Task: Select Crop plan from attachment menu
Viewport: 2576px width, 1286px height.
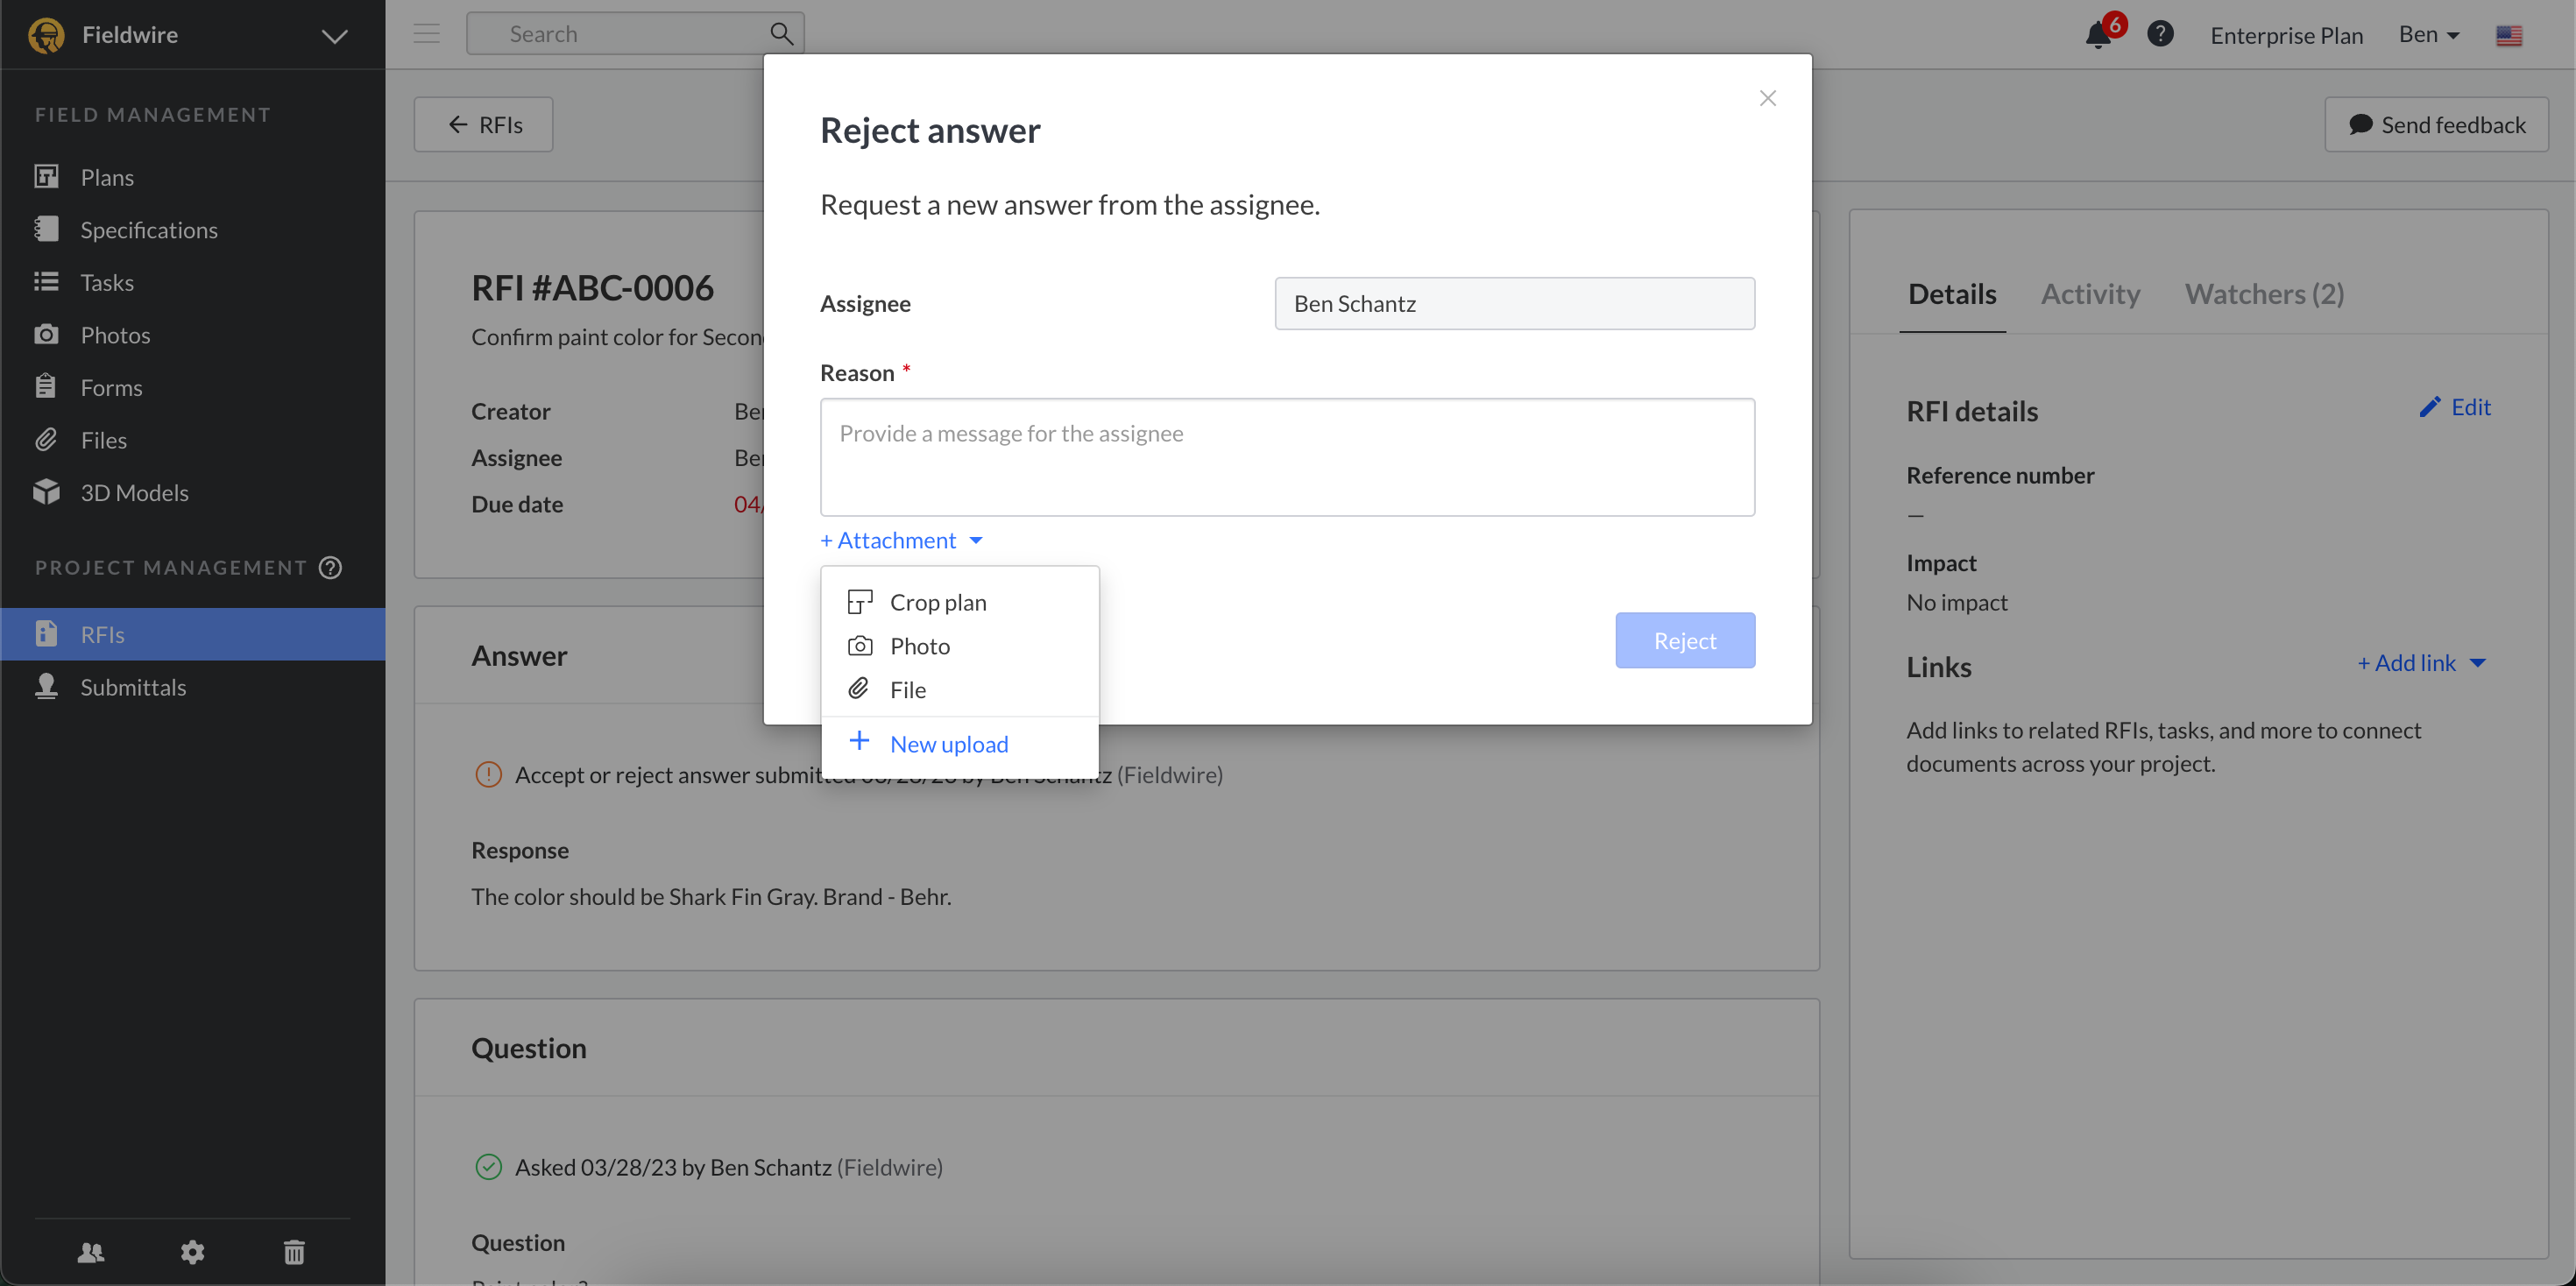Action: click(937, 602)
